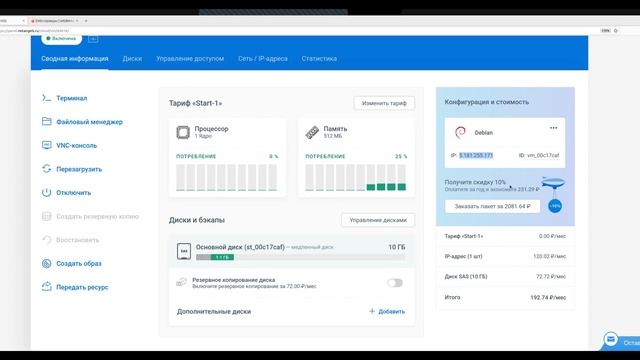Click the main disk usage bar
640x360 pixels.
click(301, 257)
